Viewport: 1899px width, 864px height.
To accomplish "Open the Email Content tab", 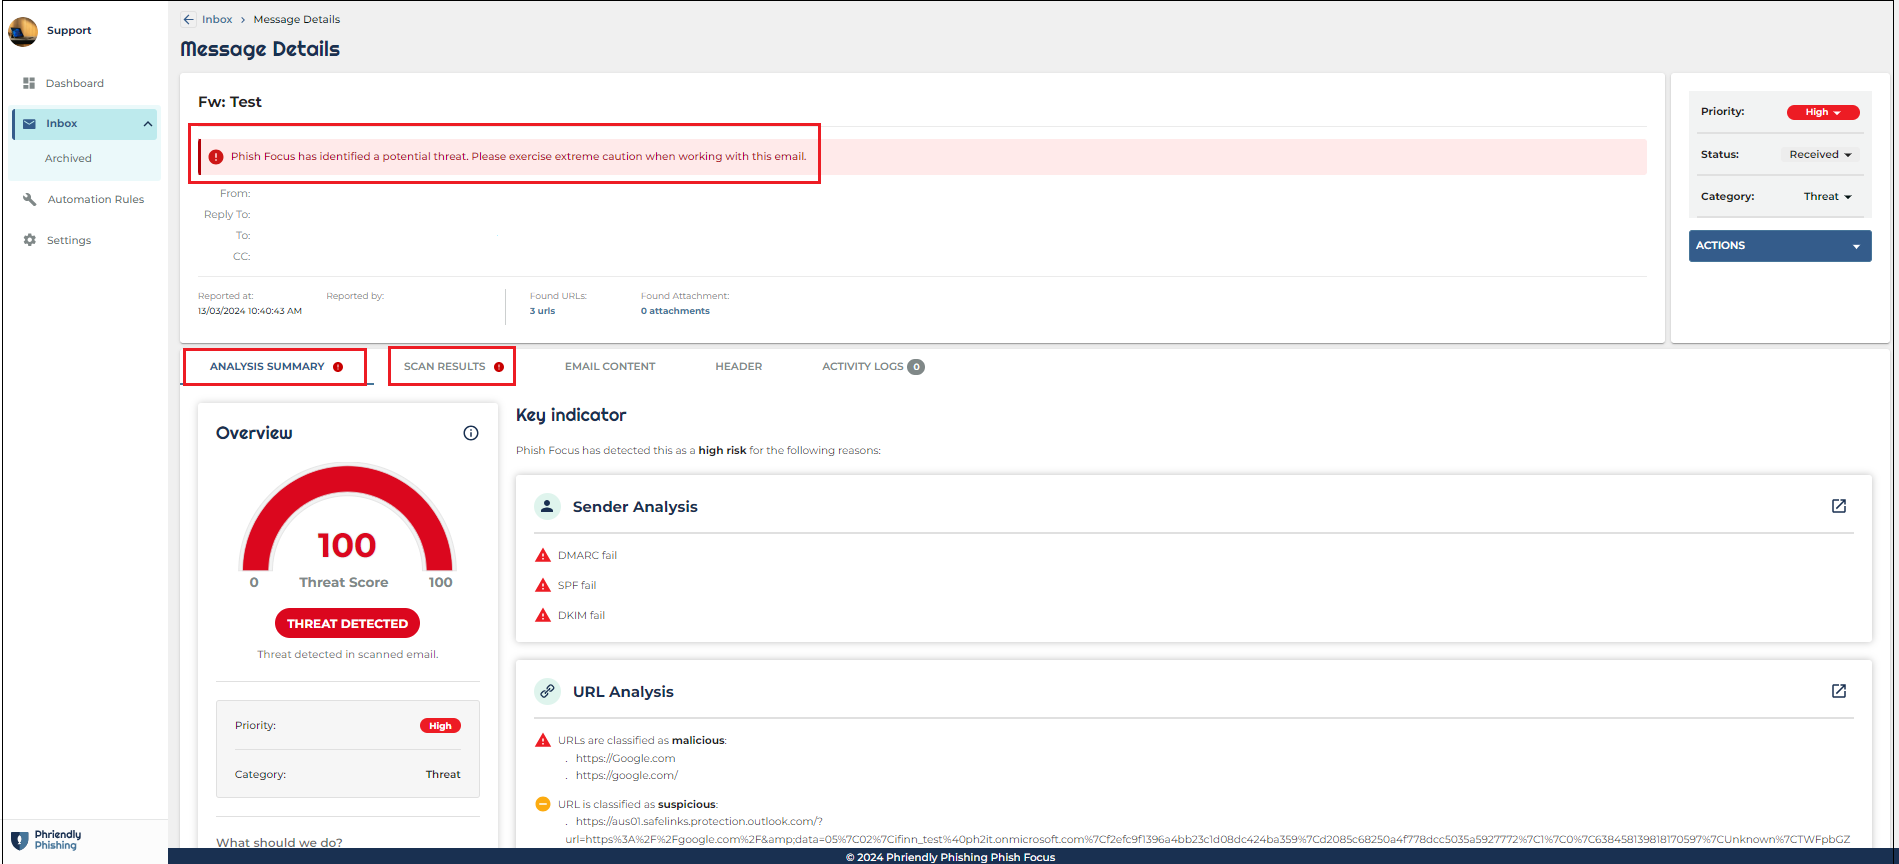I will coord(610,366).
